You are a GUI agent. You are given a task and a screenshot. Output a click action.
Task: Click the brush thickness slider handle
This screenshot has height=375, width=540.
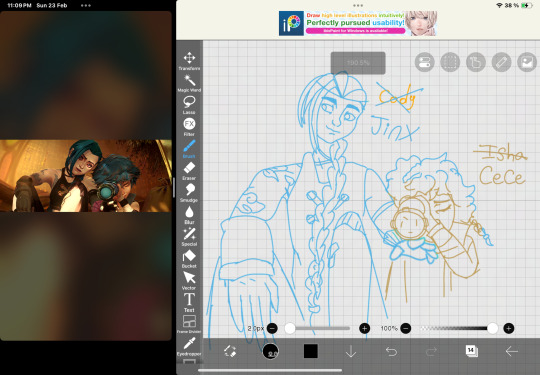click(x=290, y=329)
